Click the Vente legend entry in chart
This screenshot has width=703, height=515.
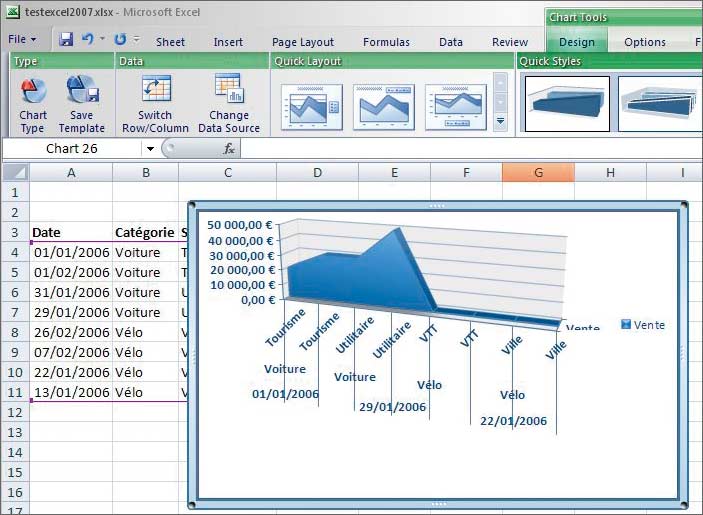click(x=643, y=325)
